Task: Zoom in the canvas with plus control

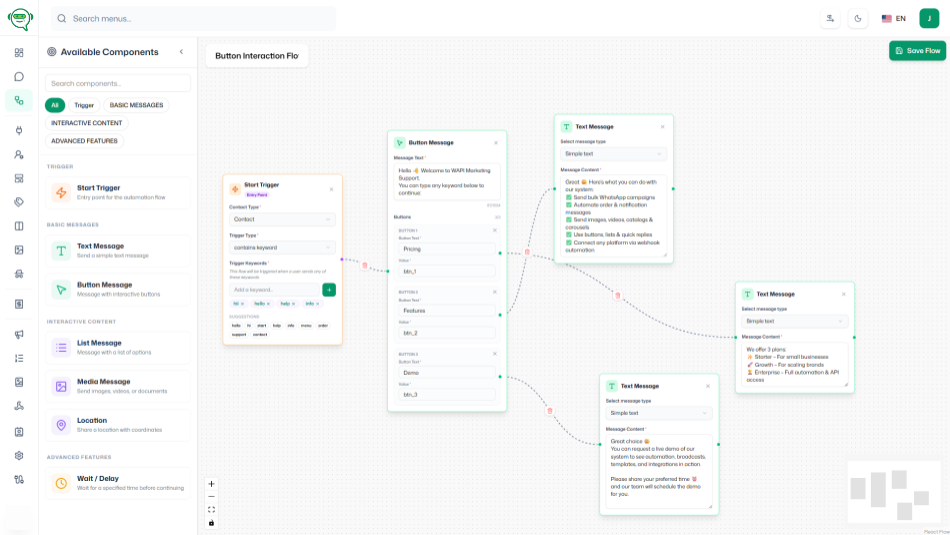Action: [x=211, y=484]
